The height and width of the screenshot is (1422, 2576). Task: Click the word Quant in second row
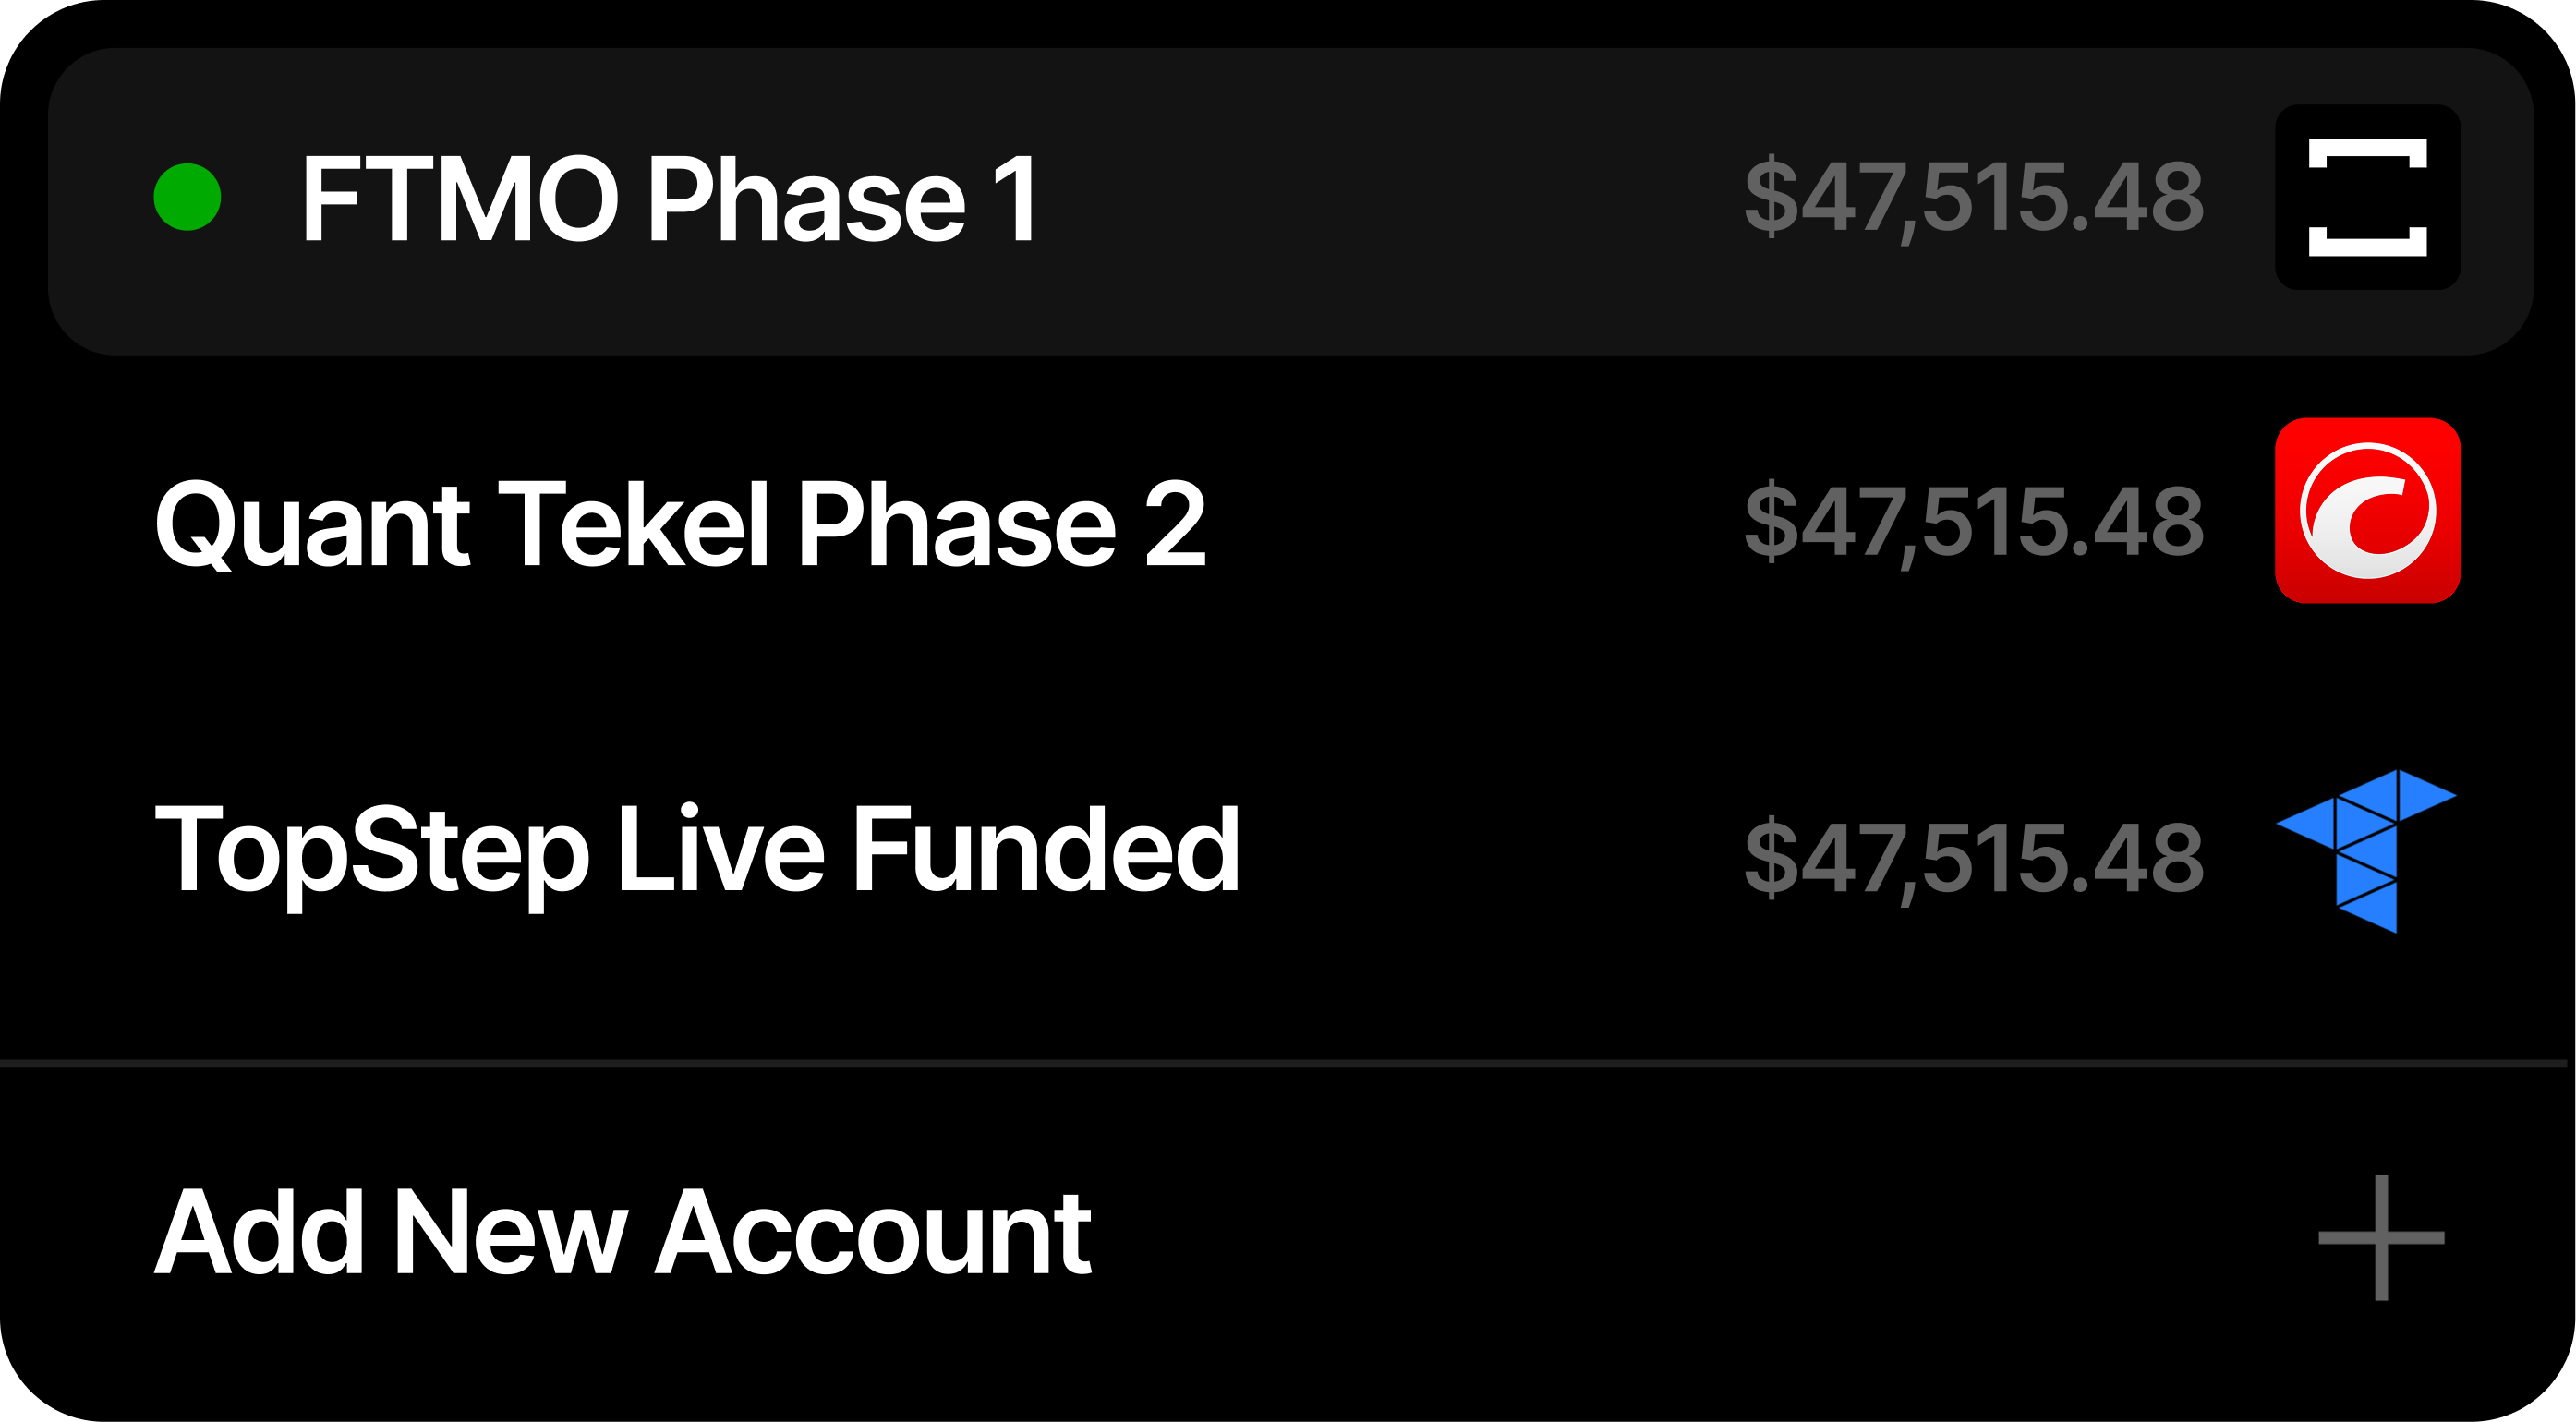click(x=312, y=525)
